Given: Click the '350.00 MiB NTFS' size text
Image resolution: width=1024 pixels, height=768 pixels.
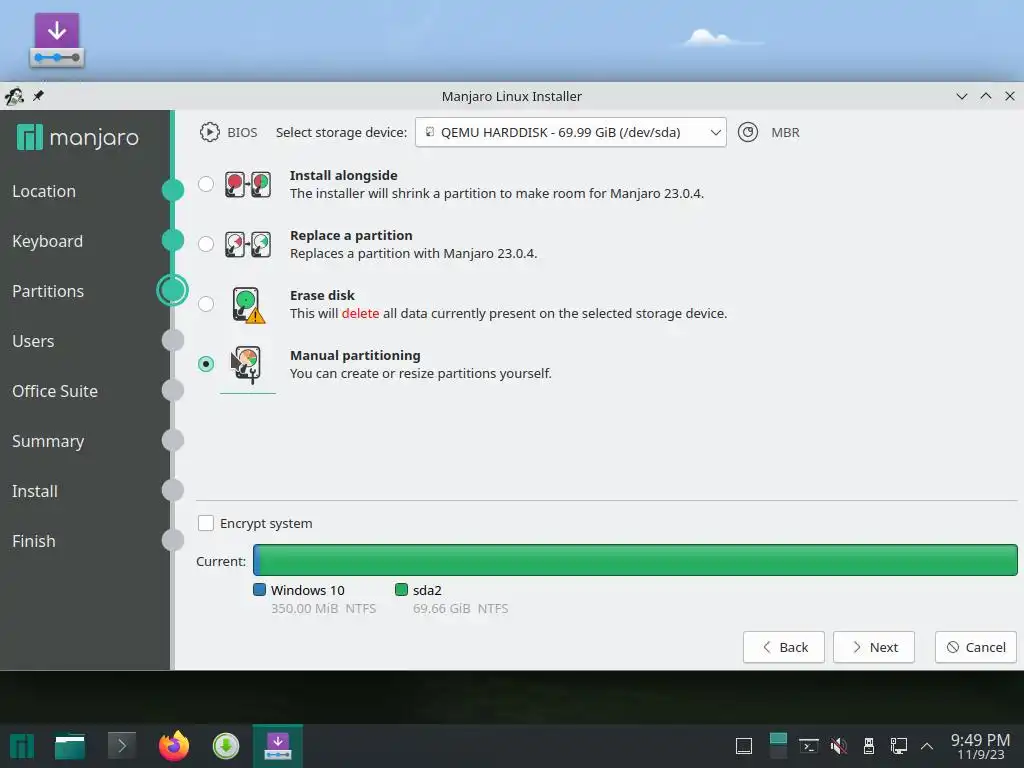Looking at the screenshot, I should [x=324, y=609].
